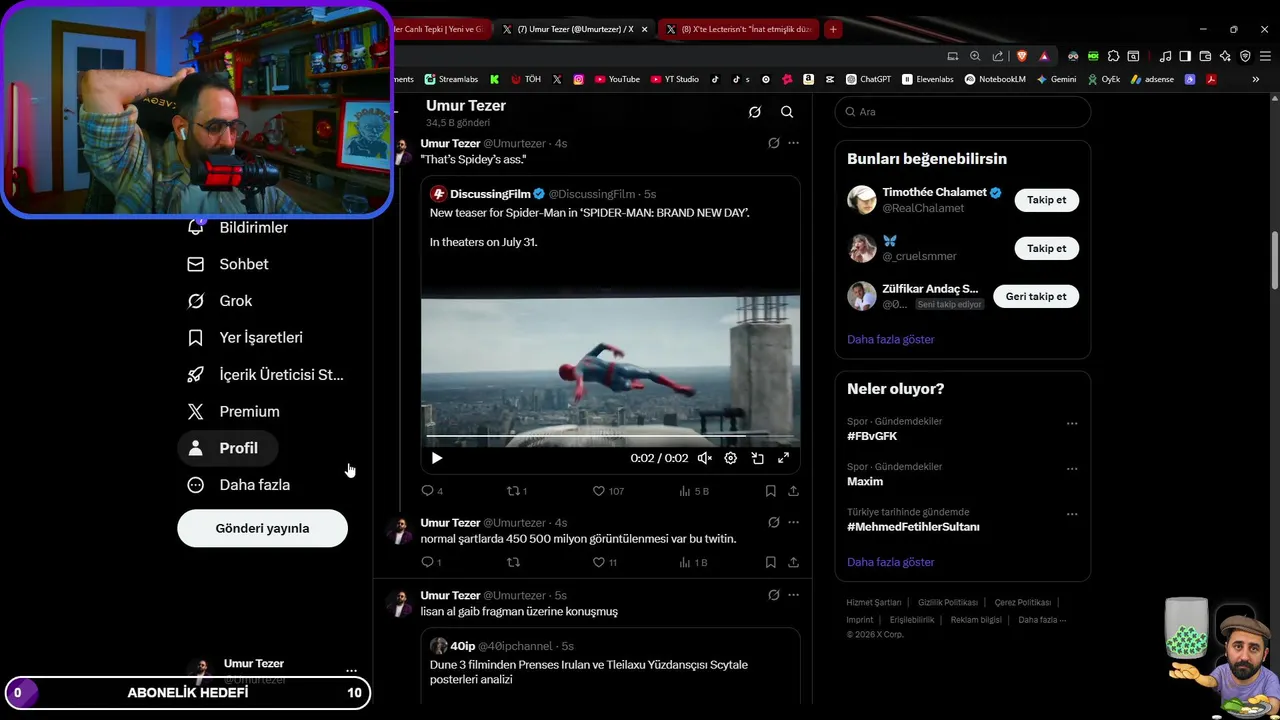This screenshot has width=1280, height=720.
Task: Bookmark the '450 500 milyon' post
Action: pyautogui.click(x=770, y=562)
